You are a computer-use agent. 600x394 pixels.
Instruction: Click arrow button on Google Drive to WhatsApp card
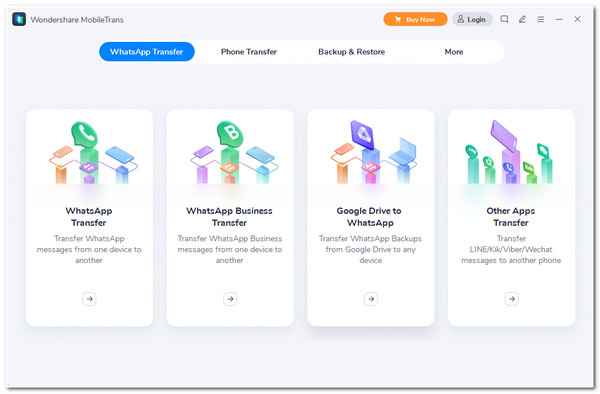tap(371, 299)
